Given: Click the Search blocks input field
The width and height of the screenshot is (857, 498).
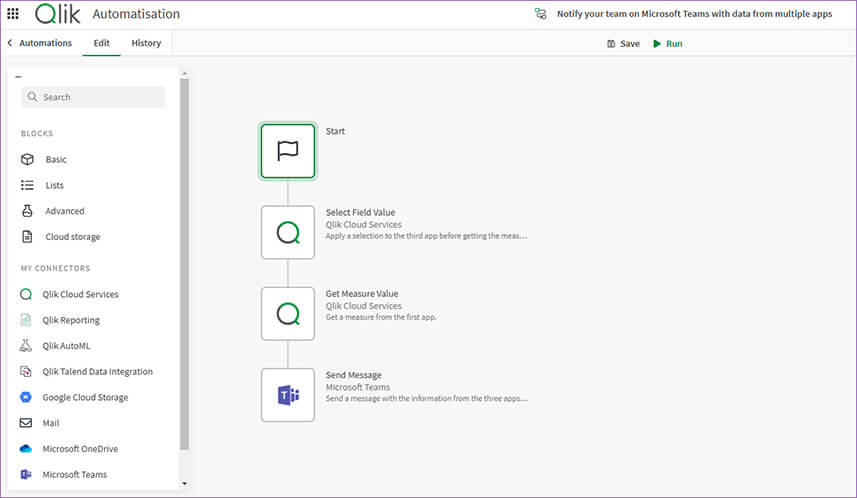Looking at the screenshot, I should (x=93, y=97).
